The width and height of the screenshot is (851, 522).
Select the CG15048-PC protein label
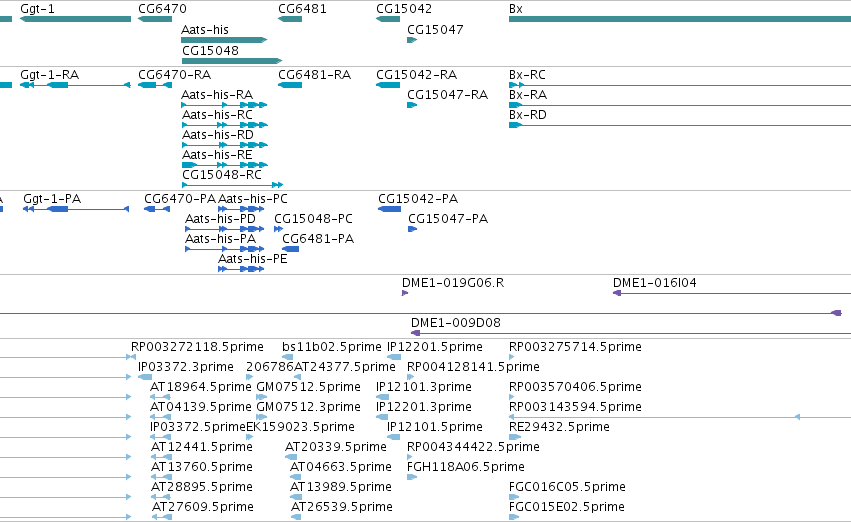point(313,219)
